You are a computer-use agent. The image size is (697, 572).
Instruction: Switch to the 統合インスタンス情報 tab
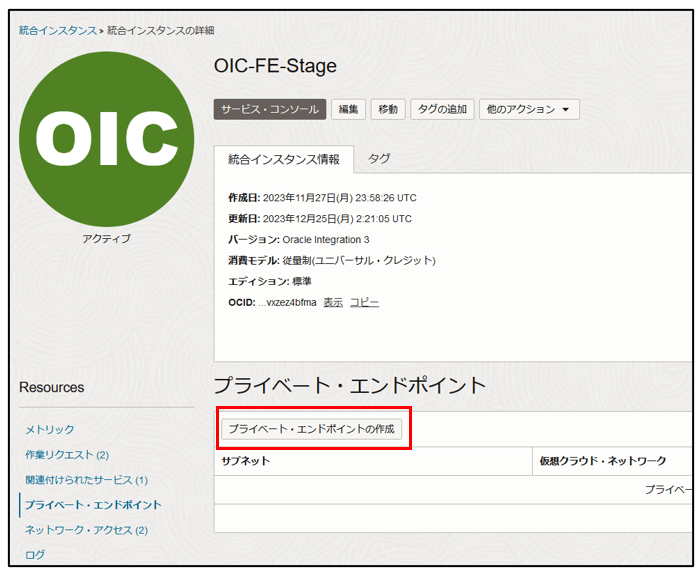click(x=284, y=159)
